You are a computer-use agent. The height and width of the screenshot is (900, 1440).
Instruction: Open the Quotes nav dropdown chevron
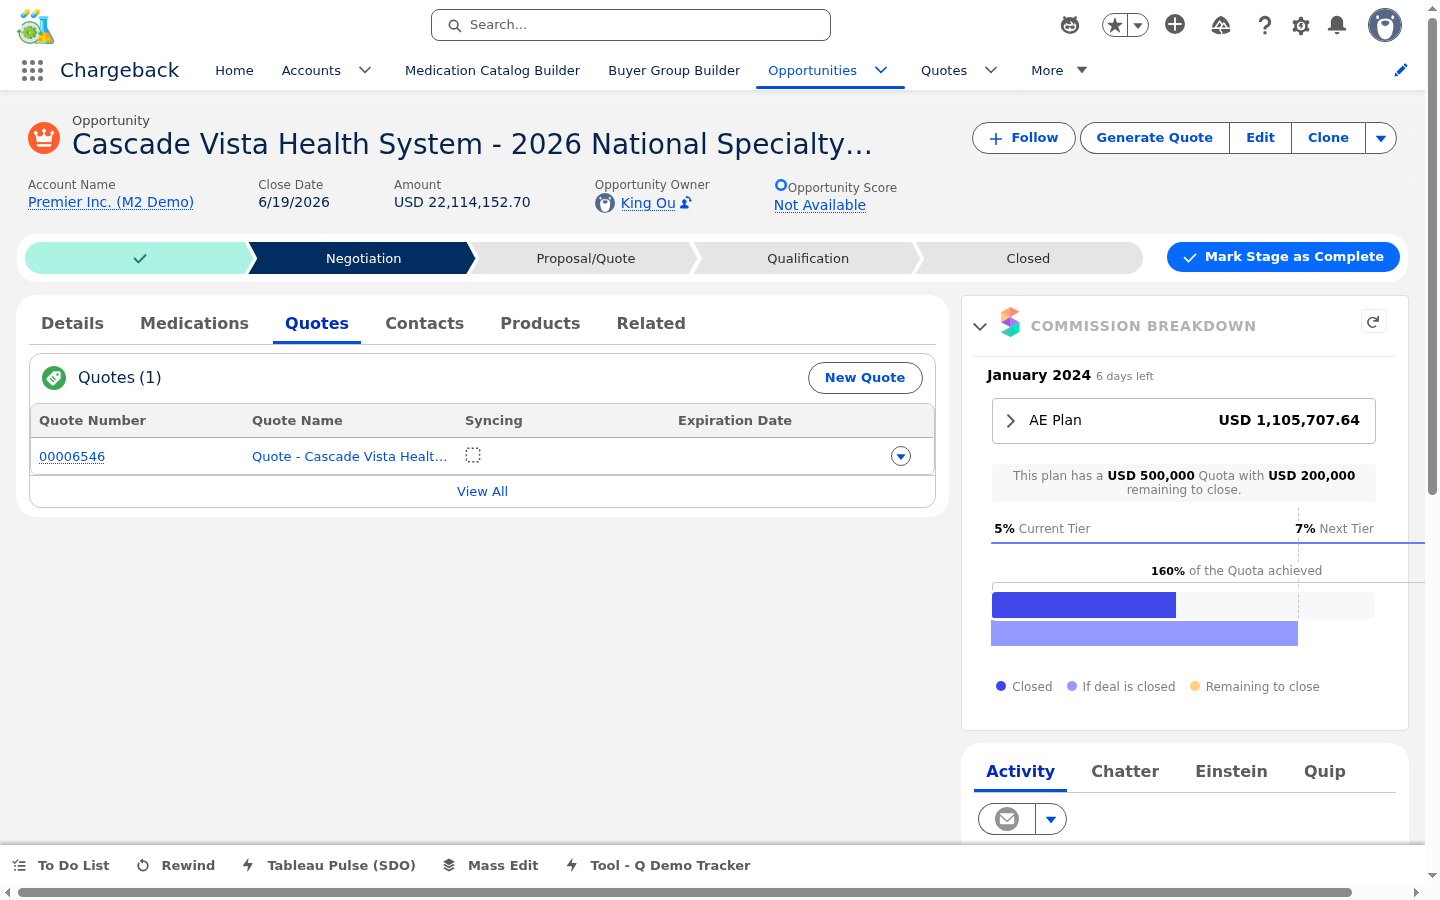[x=991, y=70]
